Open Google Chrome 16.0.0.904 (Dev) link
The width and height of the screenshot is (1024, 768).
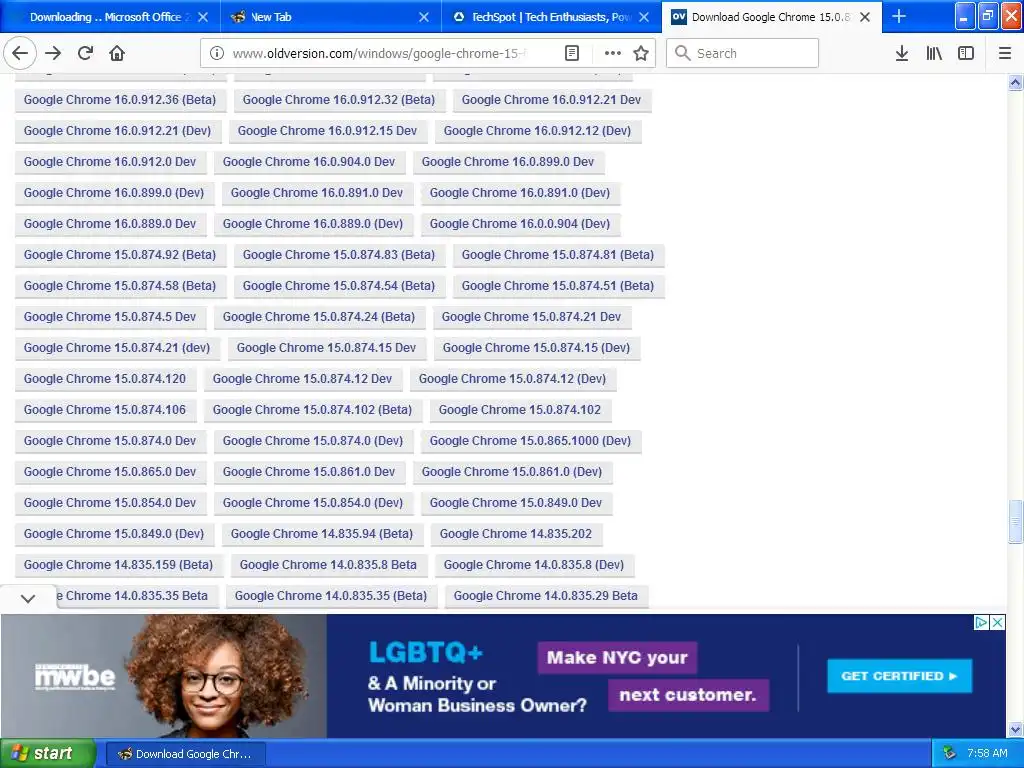click(520, 224)
